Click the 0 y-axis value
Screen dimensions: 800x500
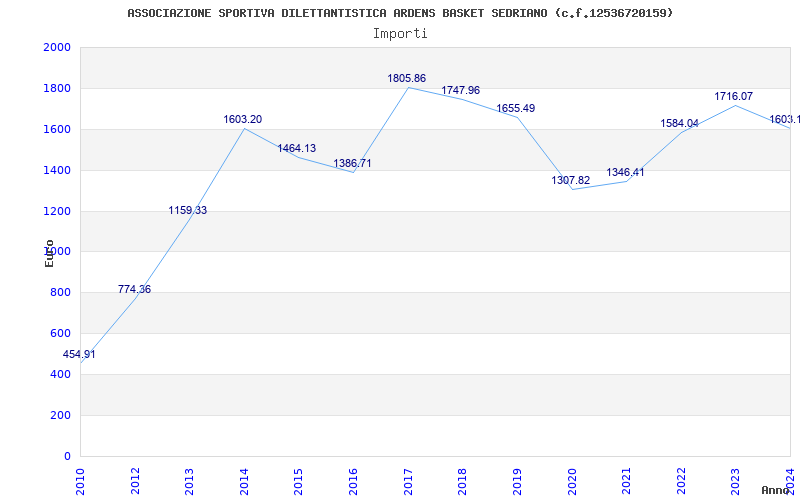[67, 456]
